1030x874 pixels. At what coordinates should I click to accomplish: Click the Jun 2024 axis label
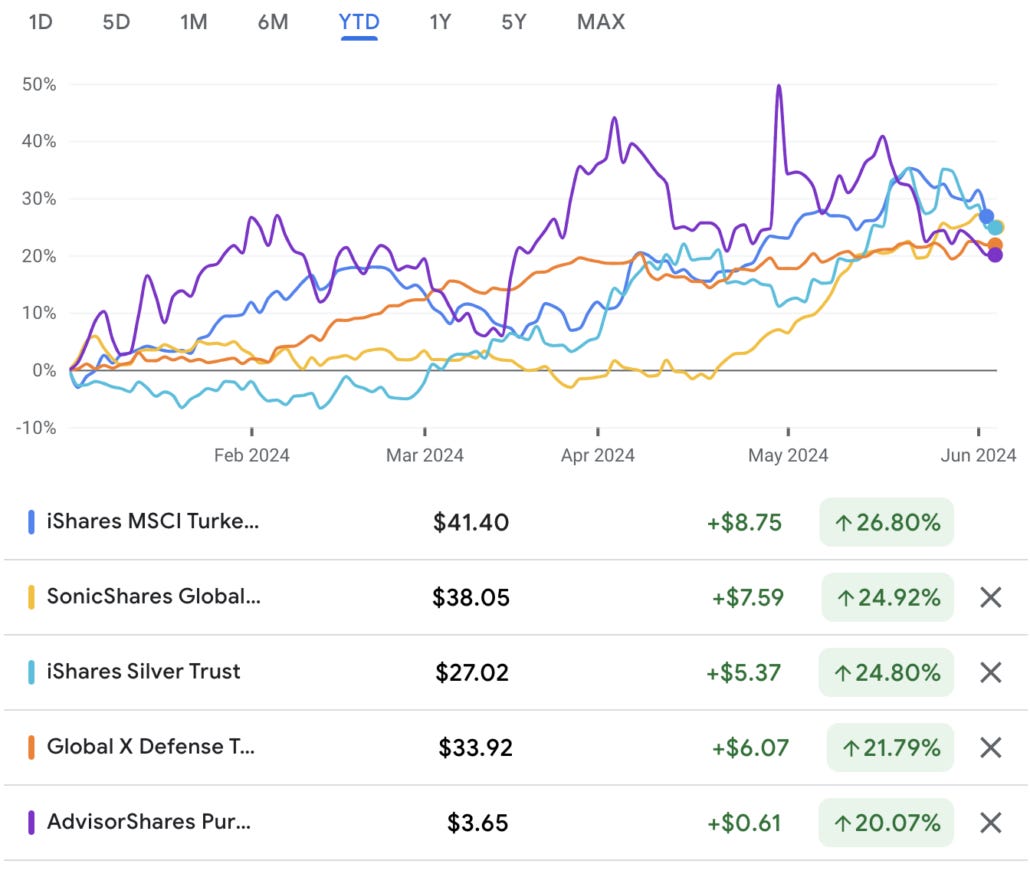pos(978,455)
